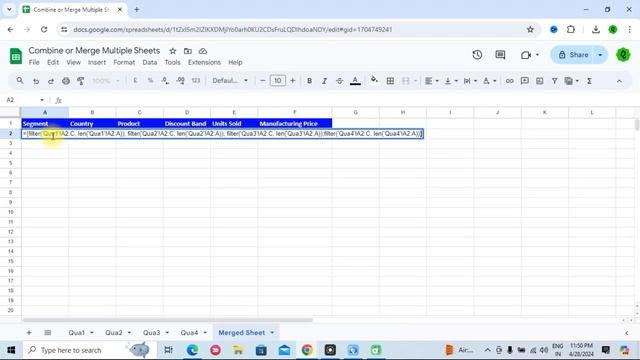
Task: Show all sheets list
Action: (48, 333)
